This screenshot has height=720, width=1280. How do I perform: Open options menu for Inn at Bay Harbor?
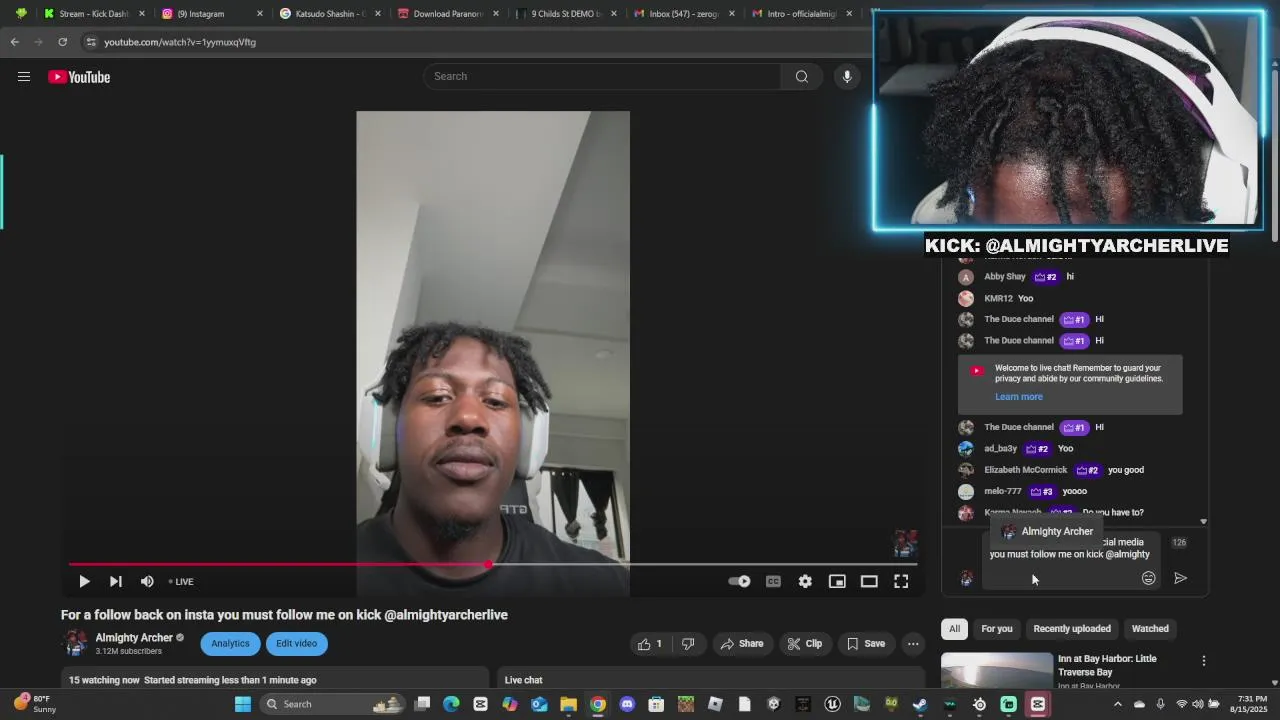click(1204, 661)
